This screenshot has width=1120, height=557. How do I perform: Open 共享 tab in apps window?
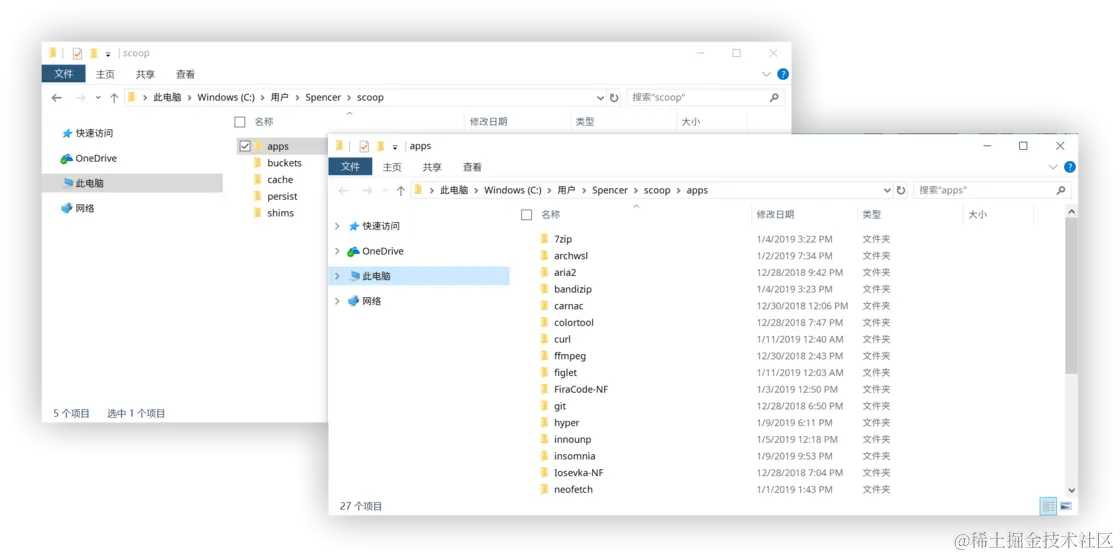[432, 167]
